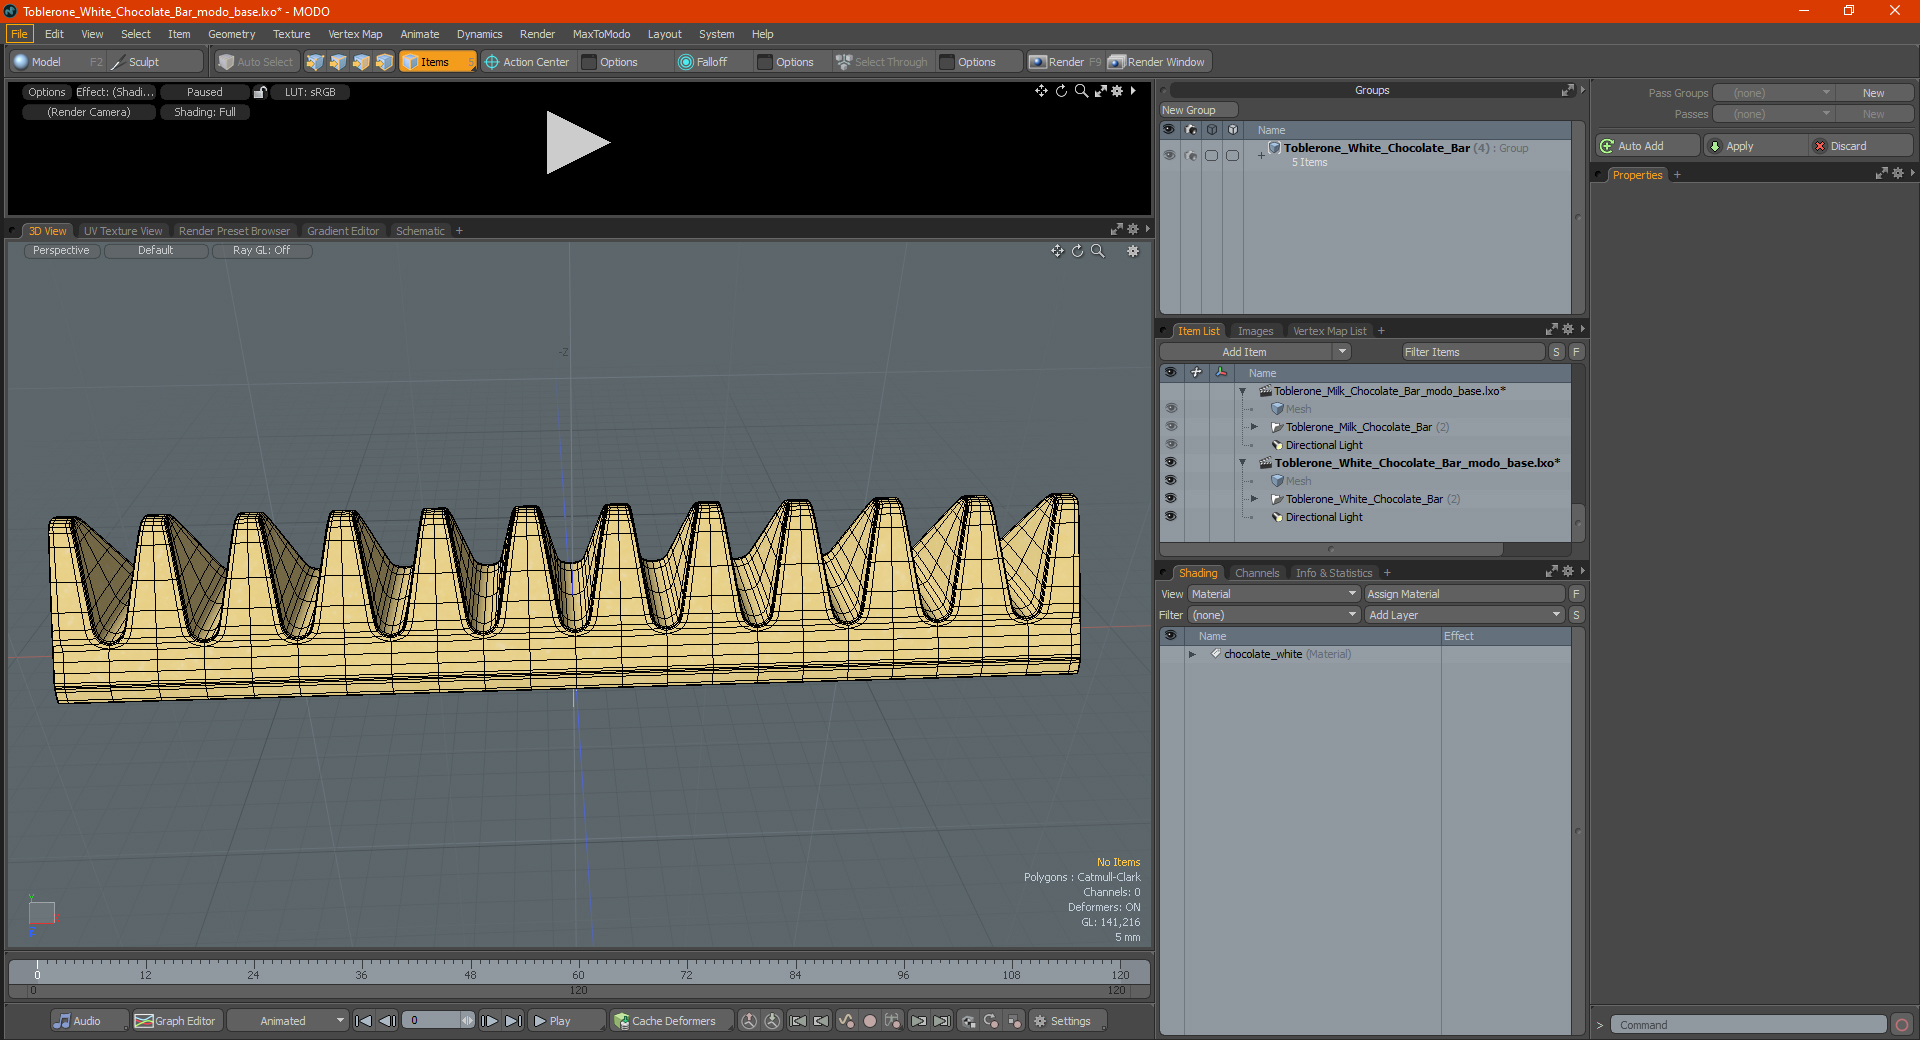Collapse Toblerone_Milk_Chocolate_Bar_modo_base.lxo scene tree
The width and height of the screenshot is (1920, 1040).
click(1243, 391)
